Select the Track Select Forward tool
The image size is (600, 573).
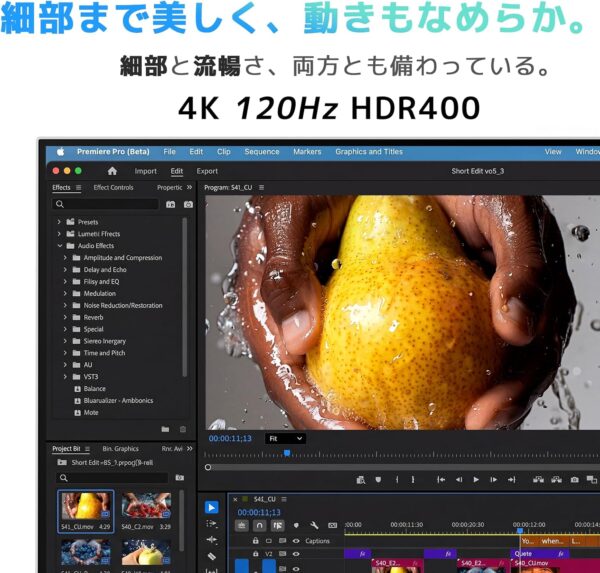click(211, 524)
